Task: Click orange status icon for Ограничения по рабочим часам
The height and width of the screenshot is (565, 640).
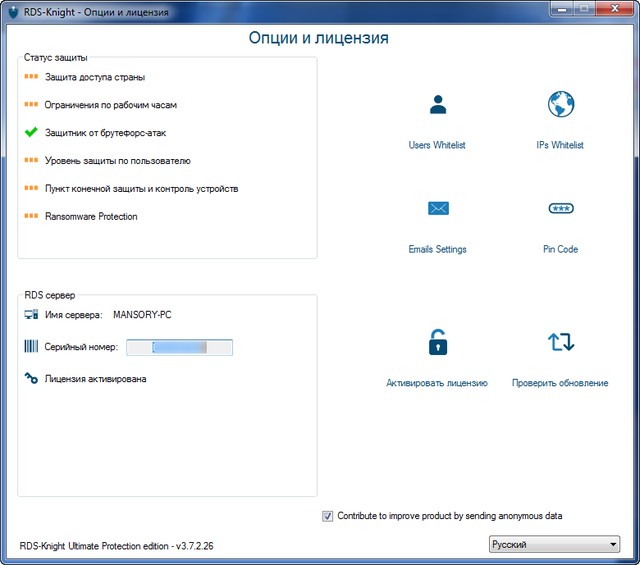Action: (31, 105)
